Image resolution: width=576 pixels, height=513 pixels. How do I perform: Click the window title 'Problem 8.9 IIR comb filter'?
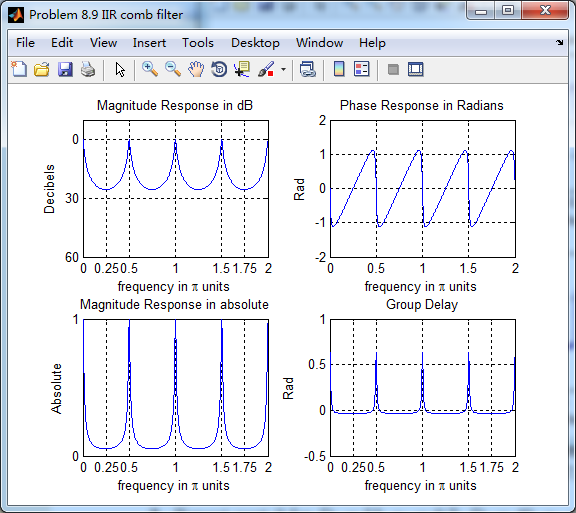point(106,15)
